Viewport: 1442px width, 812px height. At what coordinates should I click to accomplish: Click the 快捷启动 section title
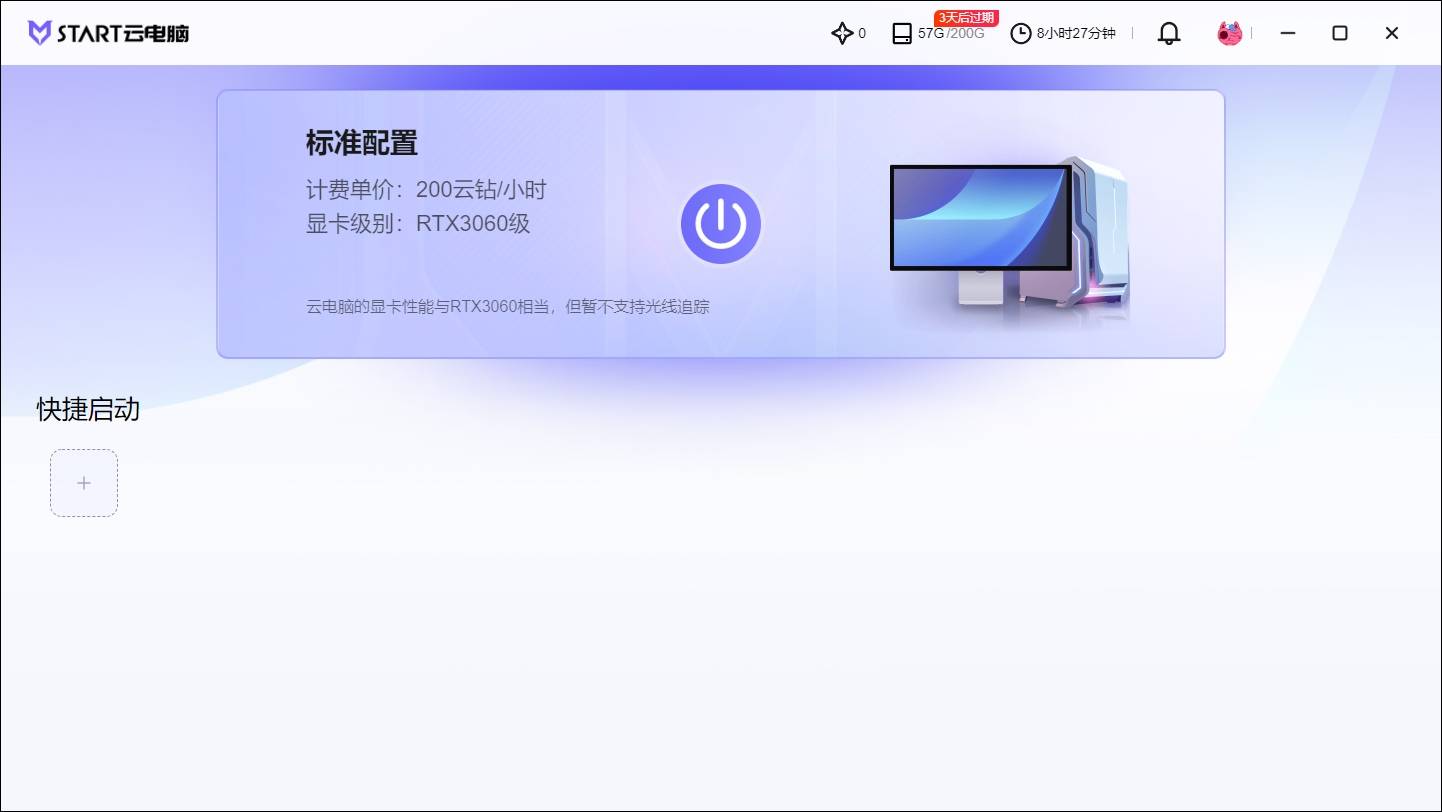click(89, 409)
